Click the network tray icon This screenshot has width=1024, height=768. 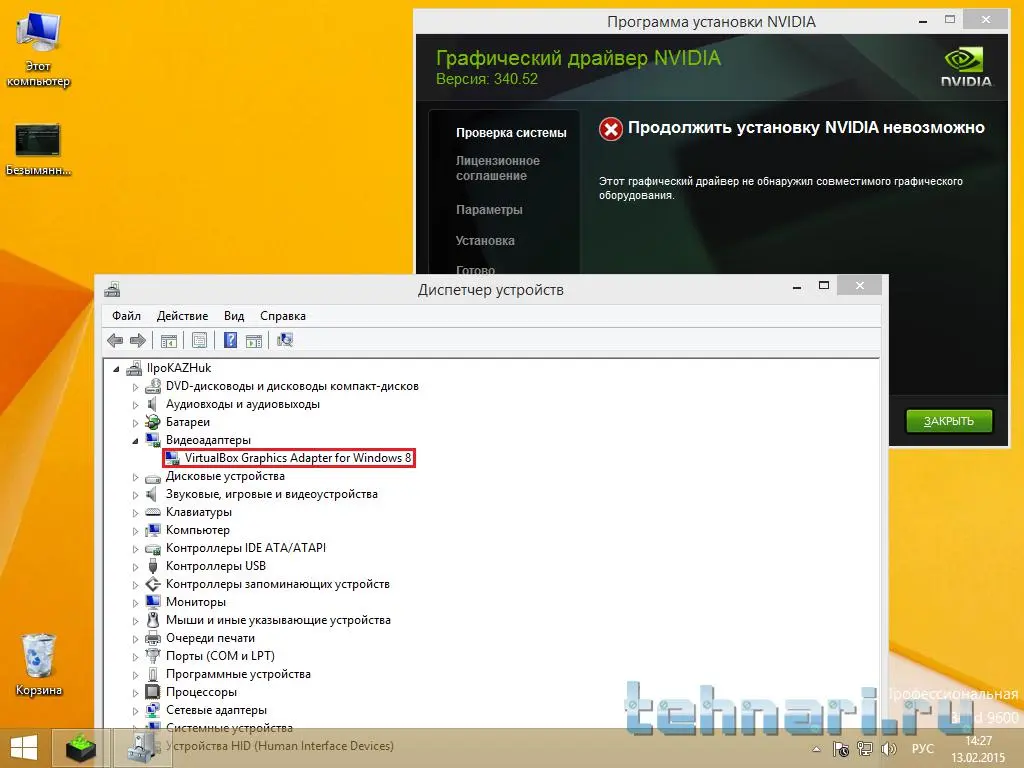(865, 749)
